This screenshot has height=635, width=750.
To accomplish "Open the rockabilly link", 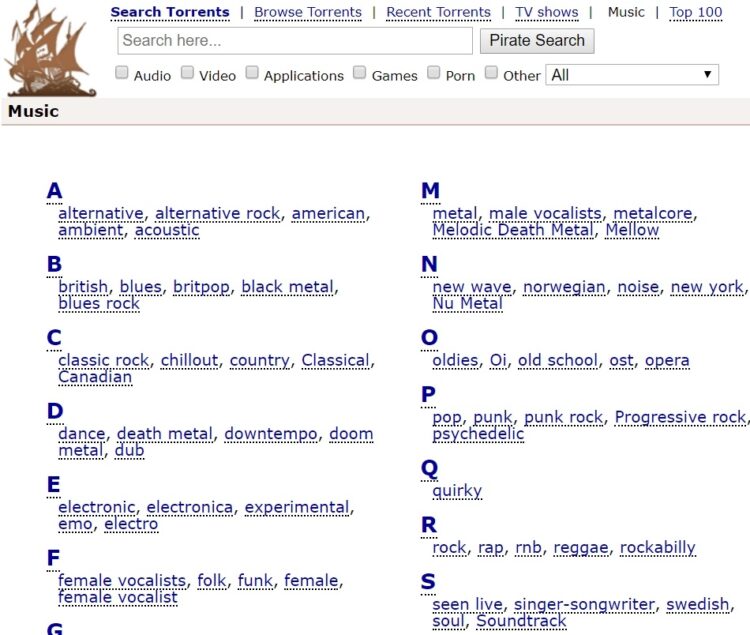I will [x=658, y=547].
